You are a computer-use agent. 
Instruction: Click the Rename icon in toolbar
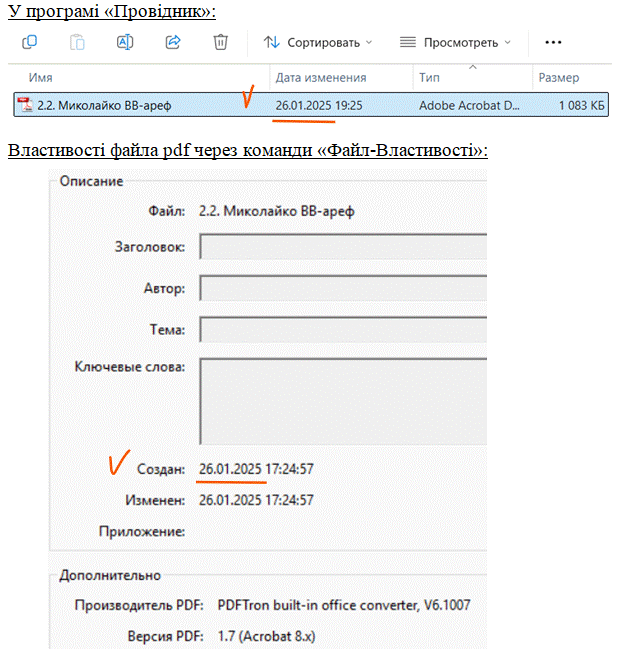[x=125, y=42]
